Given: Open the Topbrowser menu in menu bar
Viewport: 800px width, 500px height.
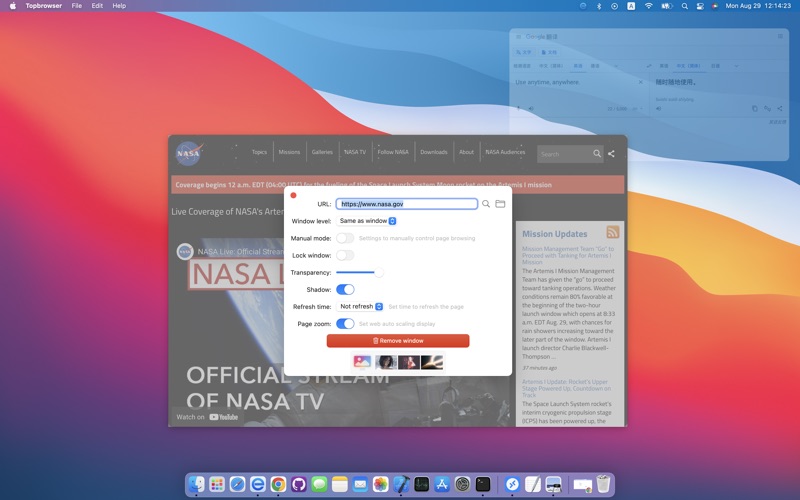Looking at the screenshot, I should [44, 6].
